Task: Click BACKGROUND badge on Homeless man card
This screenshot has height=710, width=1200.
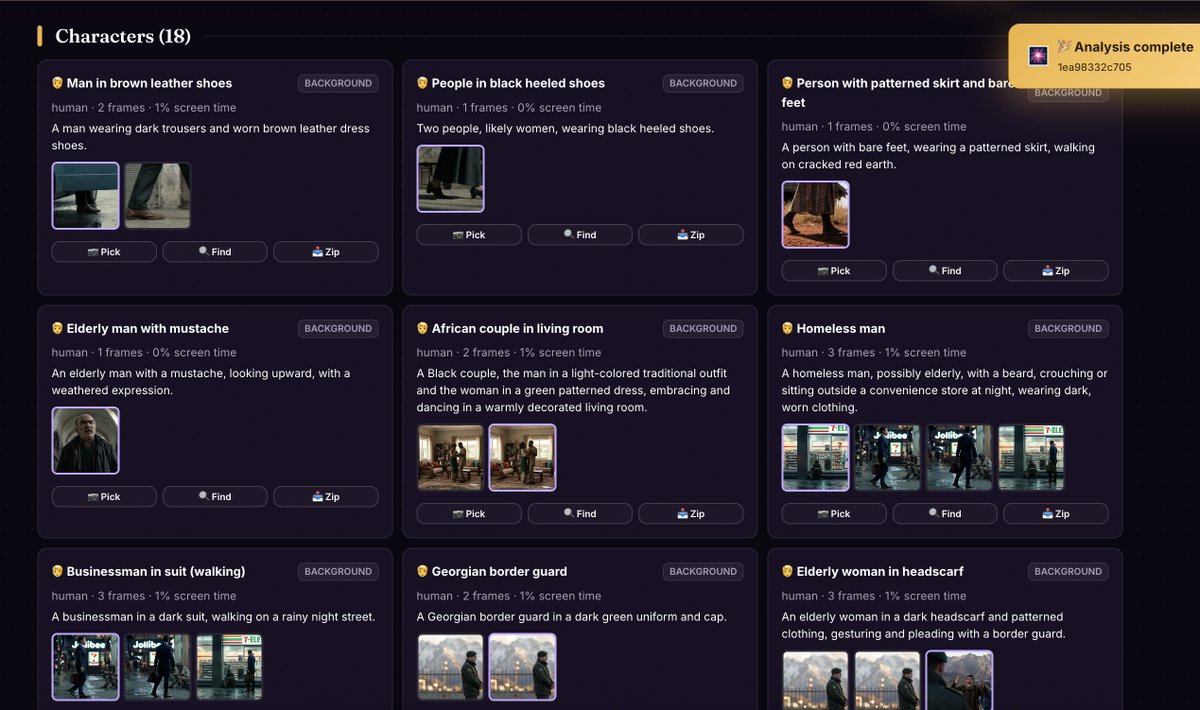Action: [1068, 328]
